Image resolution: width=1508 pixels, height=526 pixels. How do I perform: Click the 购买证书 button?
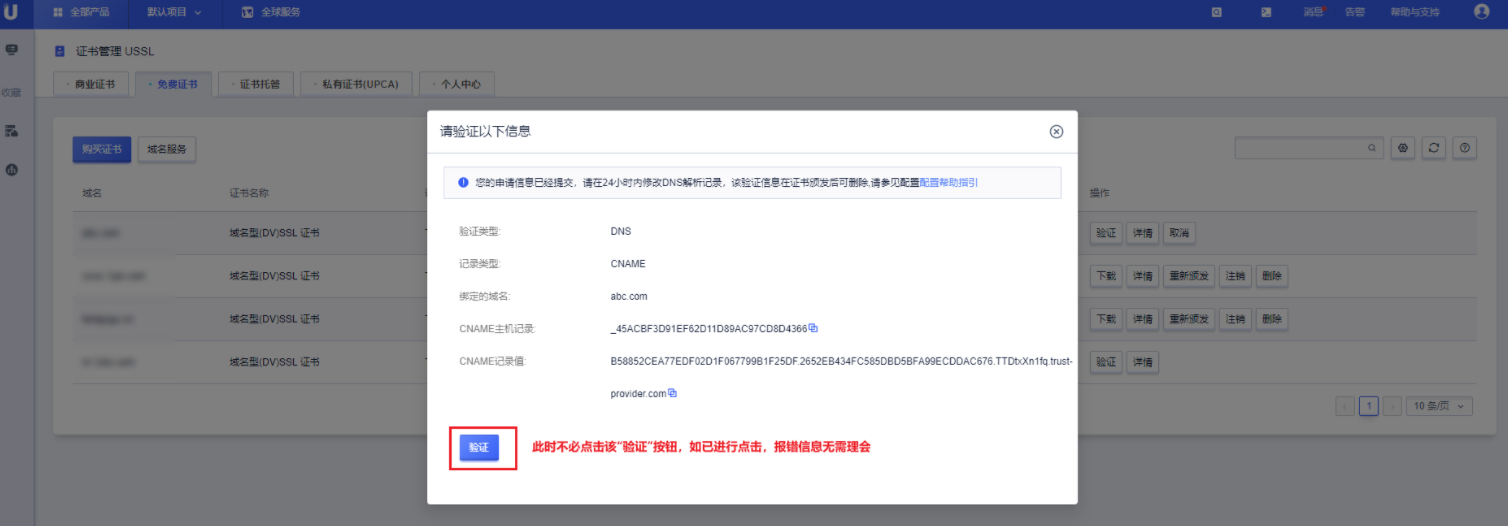click(102, 149)
